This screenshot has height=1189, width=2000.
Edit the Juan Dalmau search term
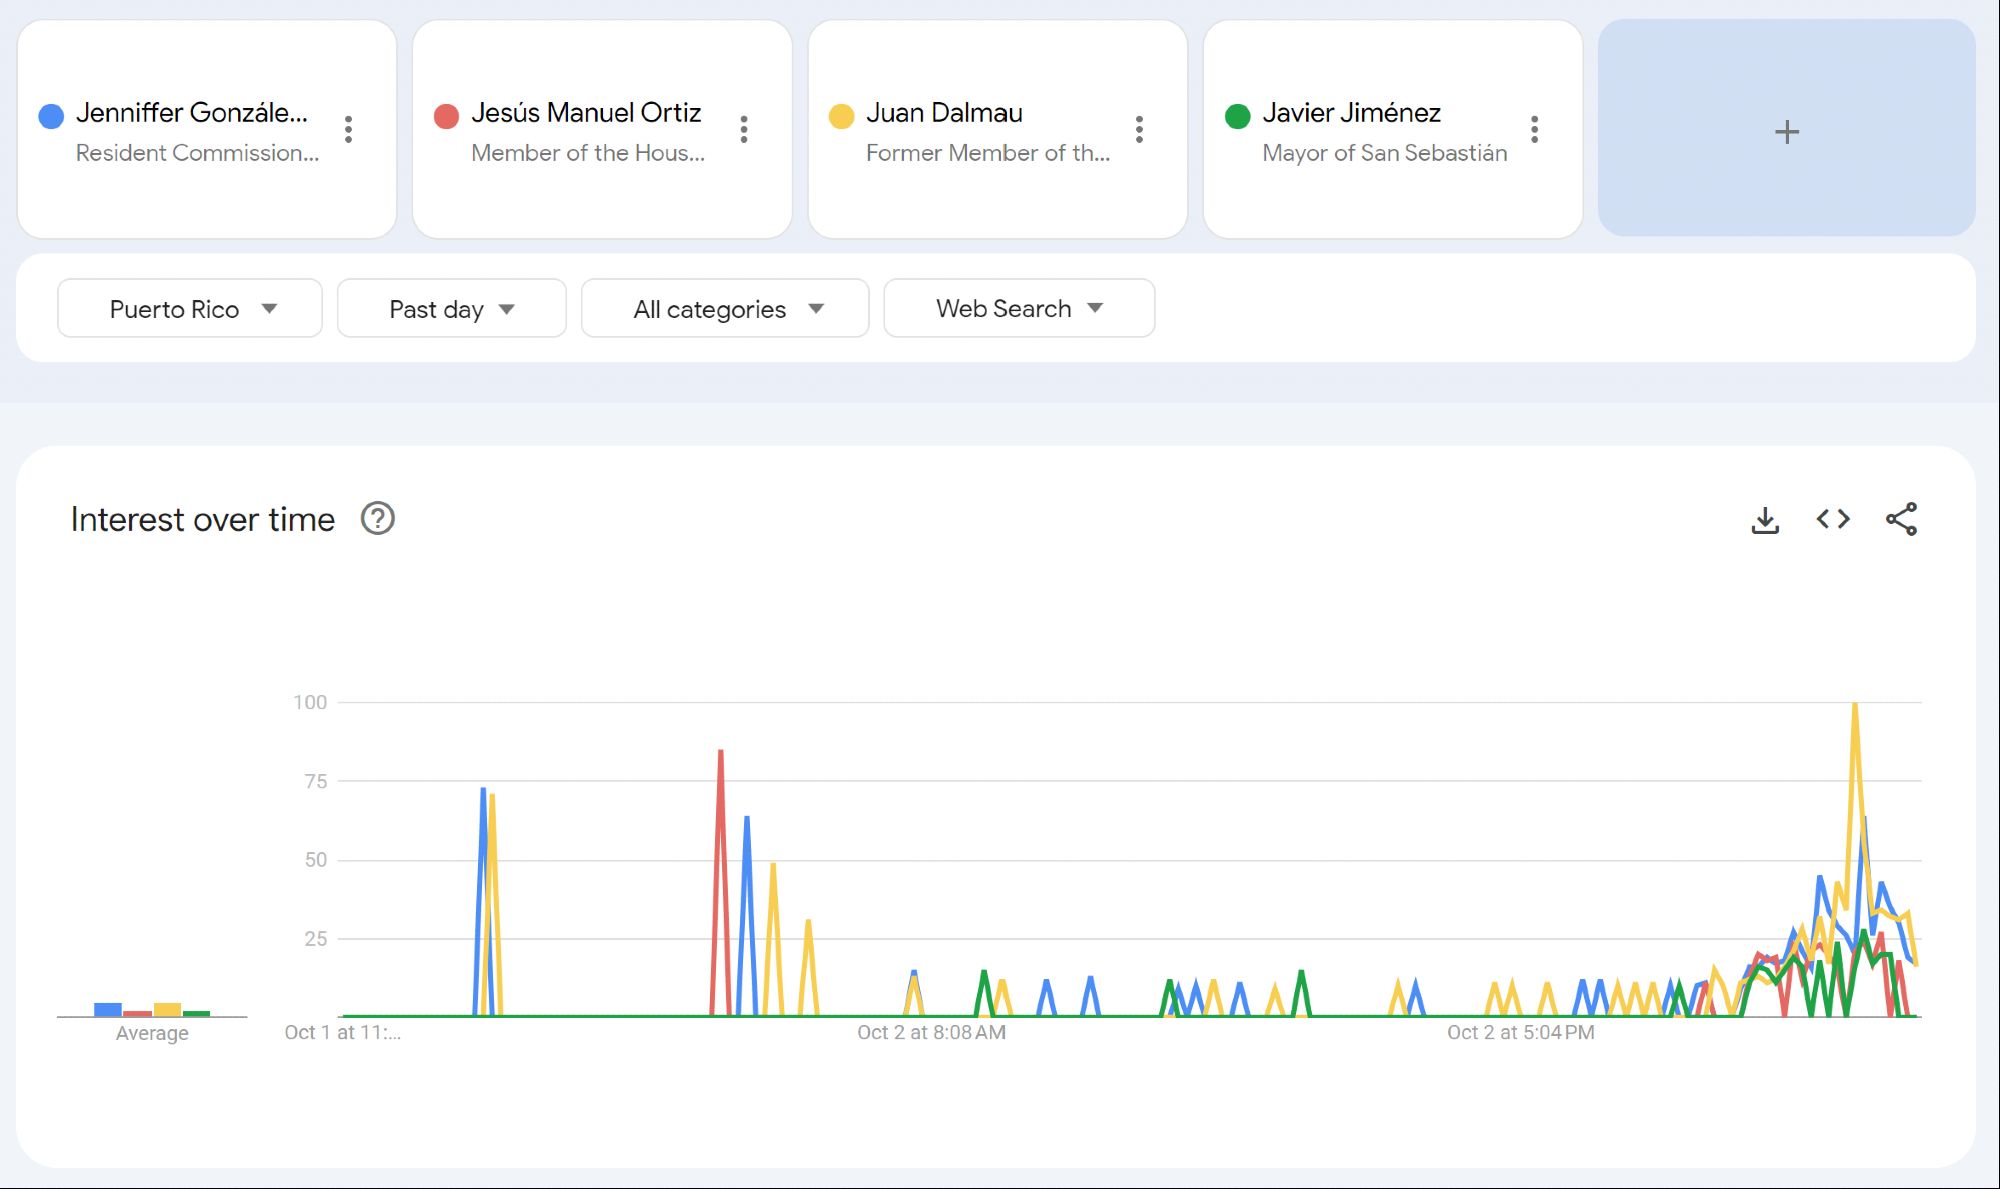(x=944, y=113)
